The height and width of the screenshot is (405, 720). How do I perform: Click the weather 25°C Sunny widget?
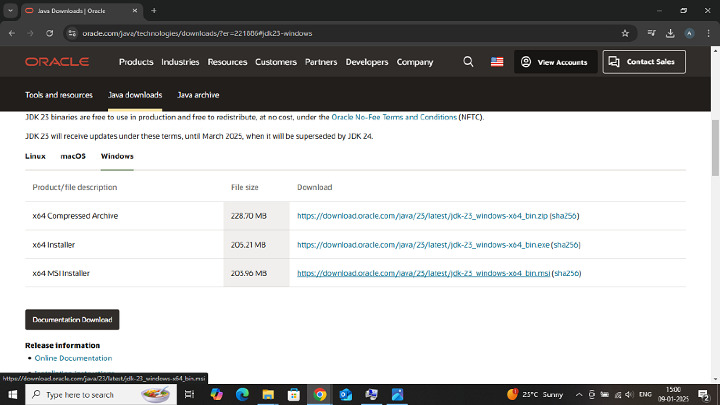535,394
